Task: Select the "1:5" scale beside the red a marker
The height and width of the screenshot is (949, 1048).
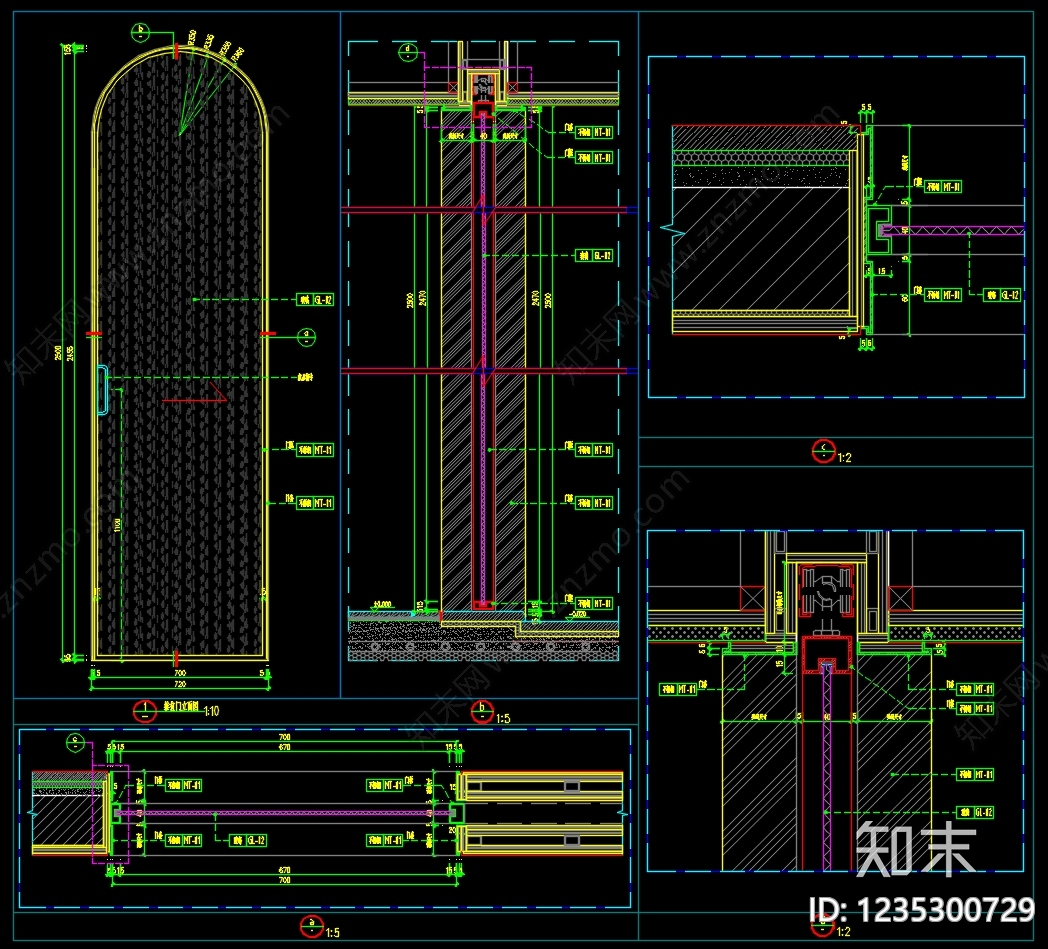Action: pyautogui.click(x=332, y=932)
